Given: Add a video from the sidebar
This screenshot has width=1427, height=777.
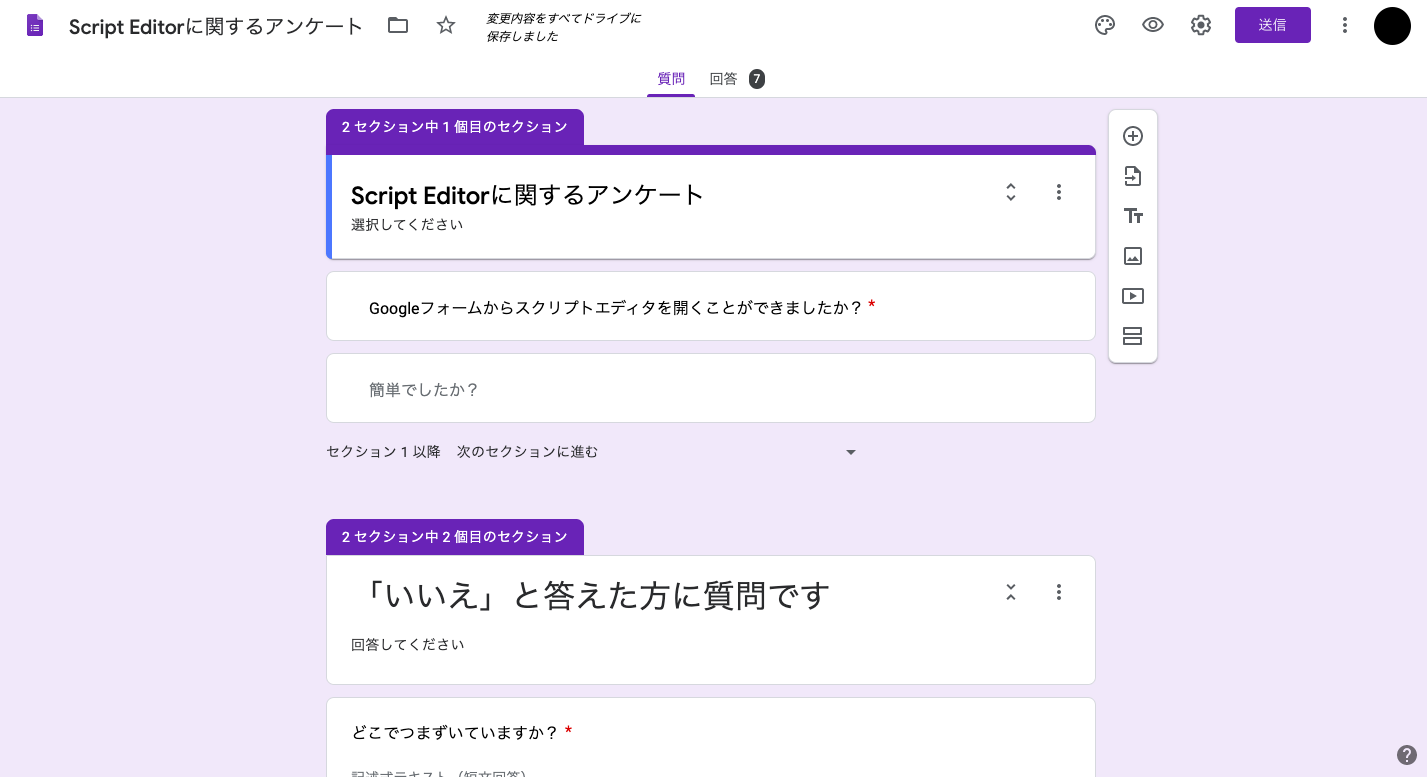Looking at the screenshot, I should (x=1133, y=296).
